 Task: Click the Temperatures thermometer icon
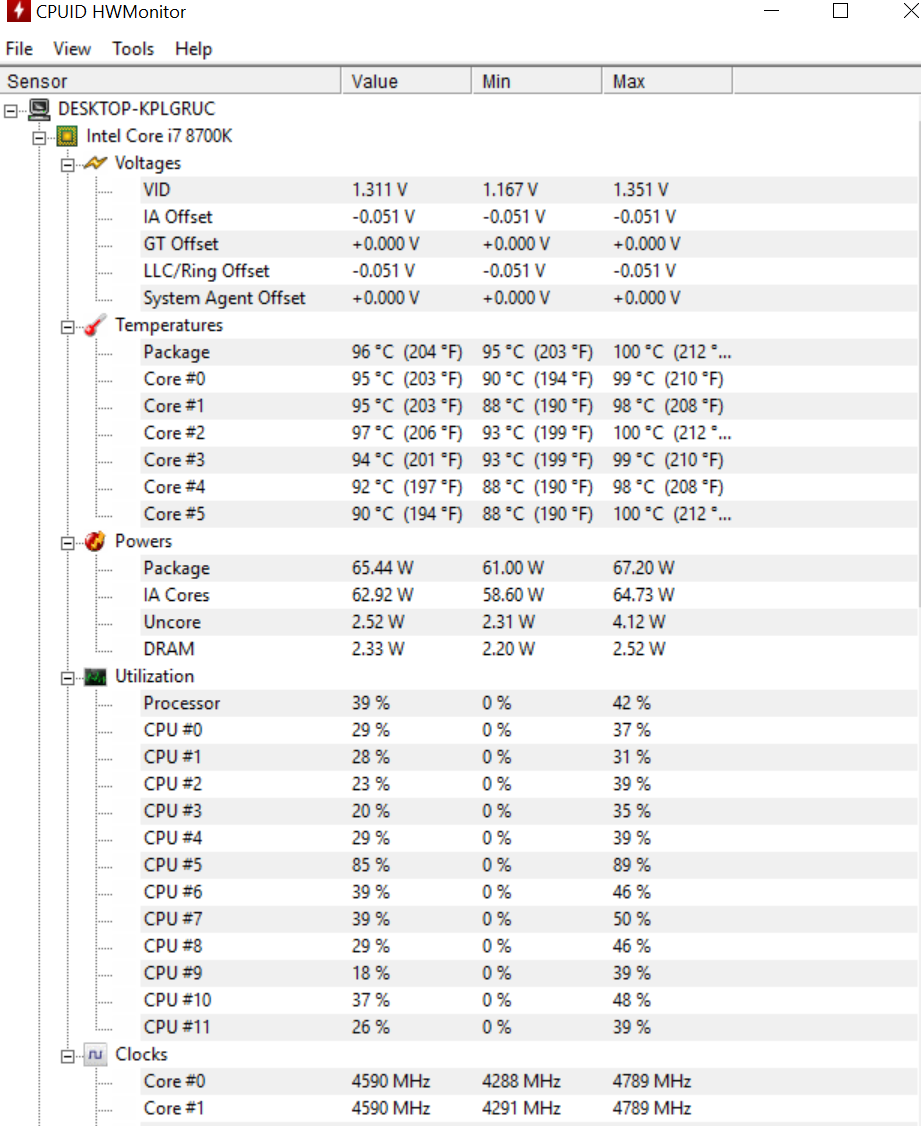point(96,325)
